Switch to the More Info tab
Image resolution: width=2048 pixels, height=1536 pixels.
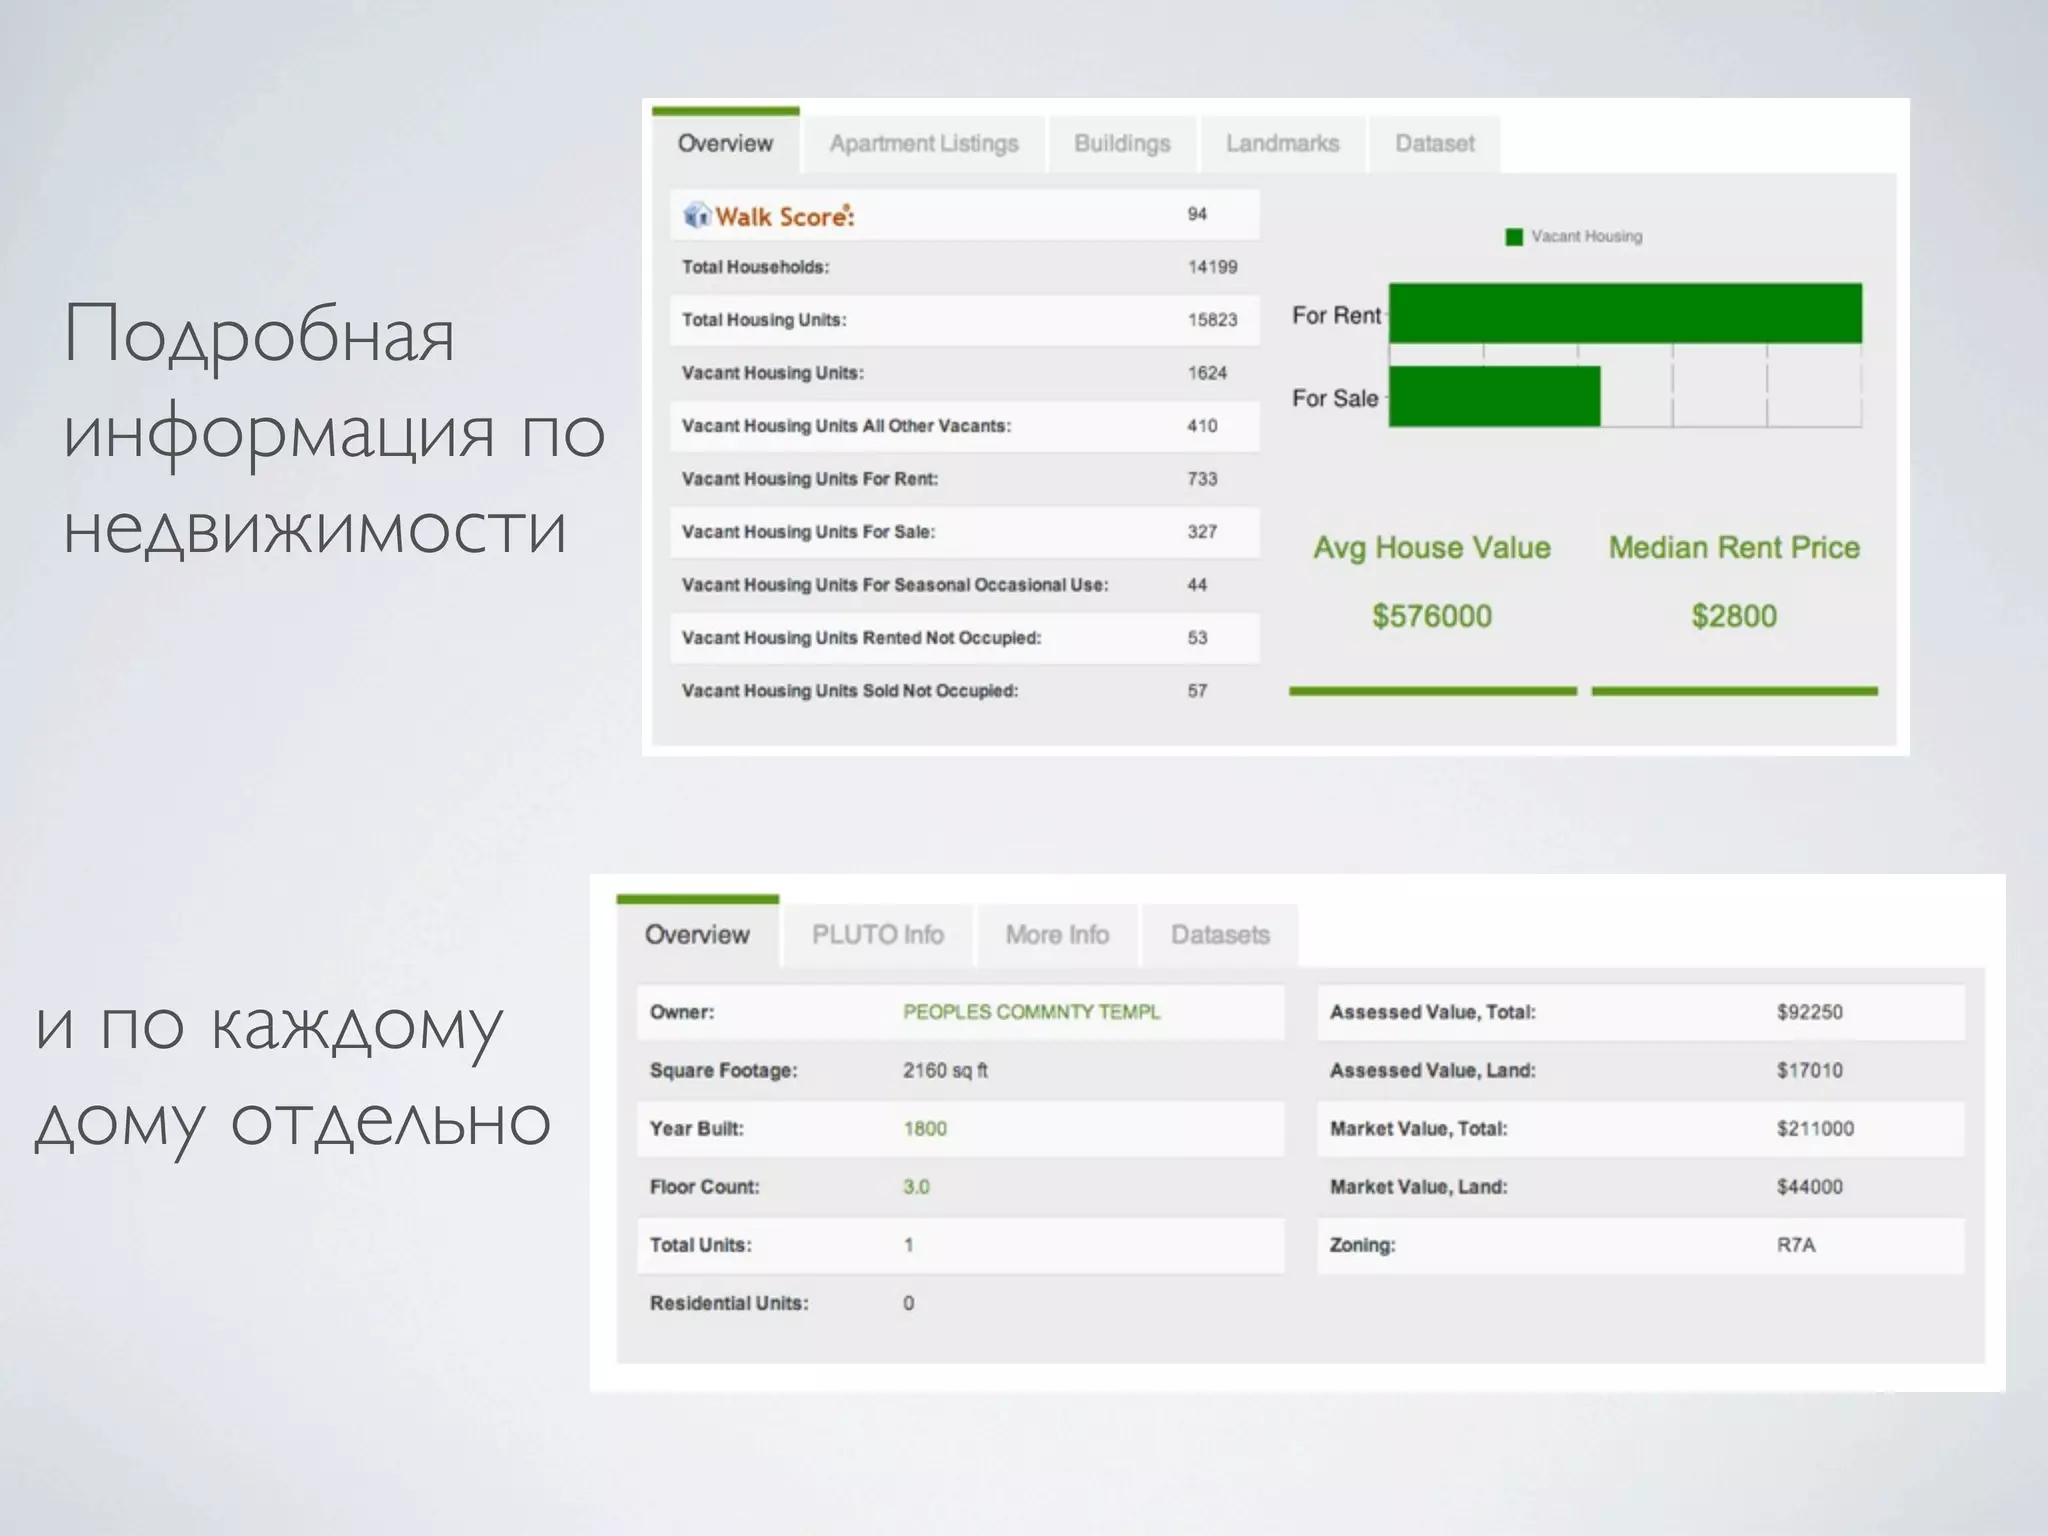tap(1057, 935)
